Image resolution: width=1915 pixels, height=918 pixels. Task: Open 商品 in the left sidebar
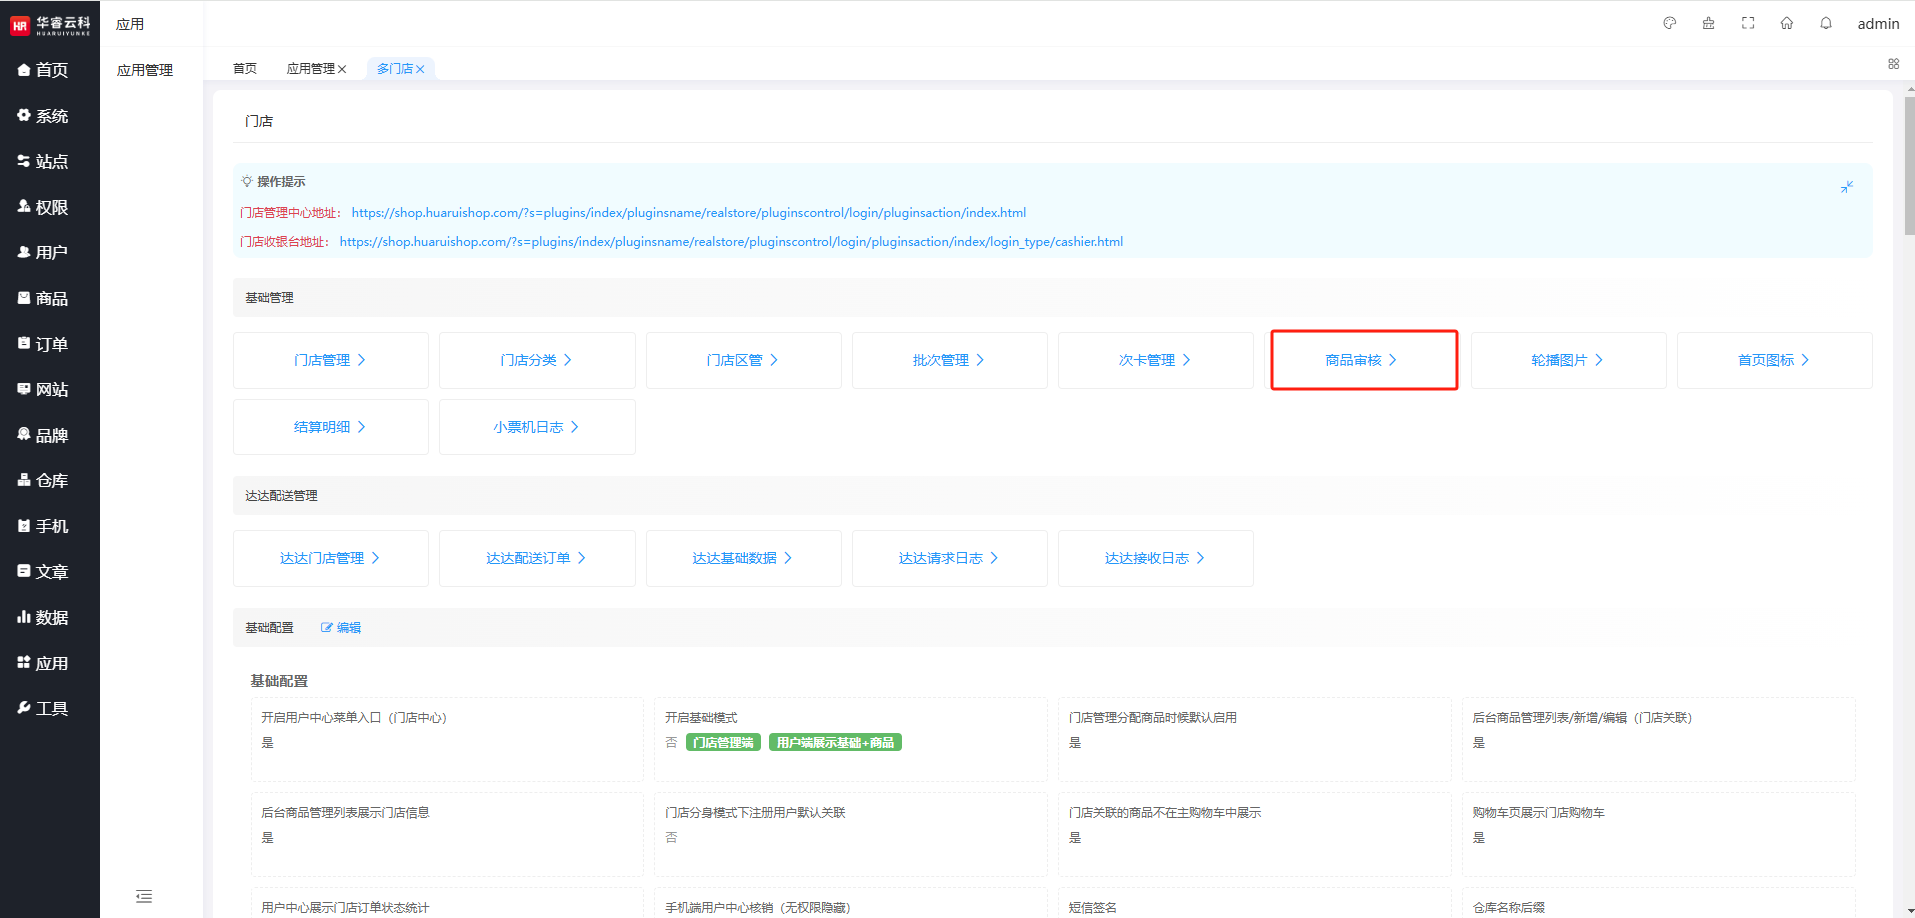pyautogui.click(x=51, y=298)
